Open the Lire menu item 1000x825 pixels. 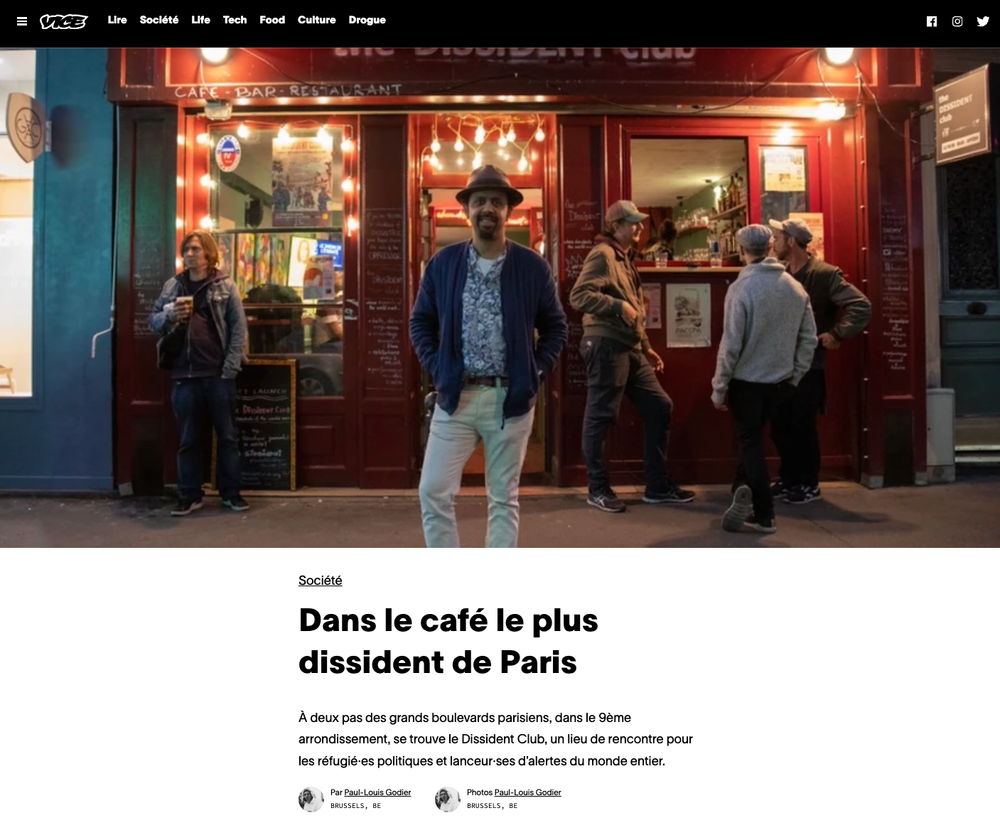[117, 20]
